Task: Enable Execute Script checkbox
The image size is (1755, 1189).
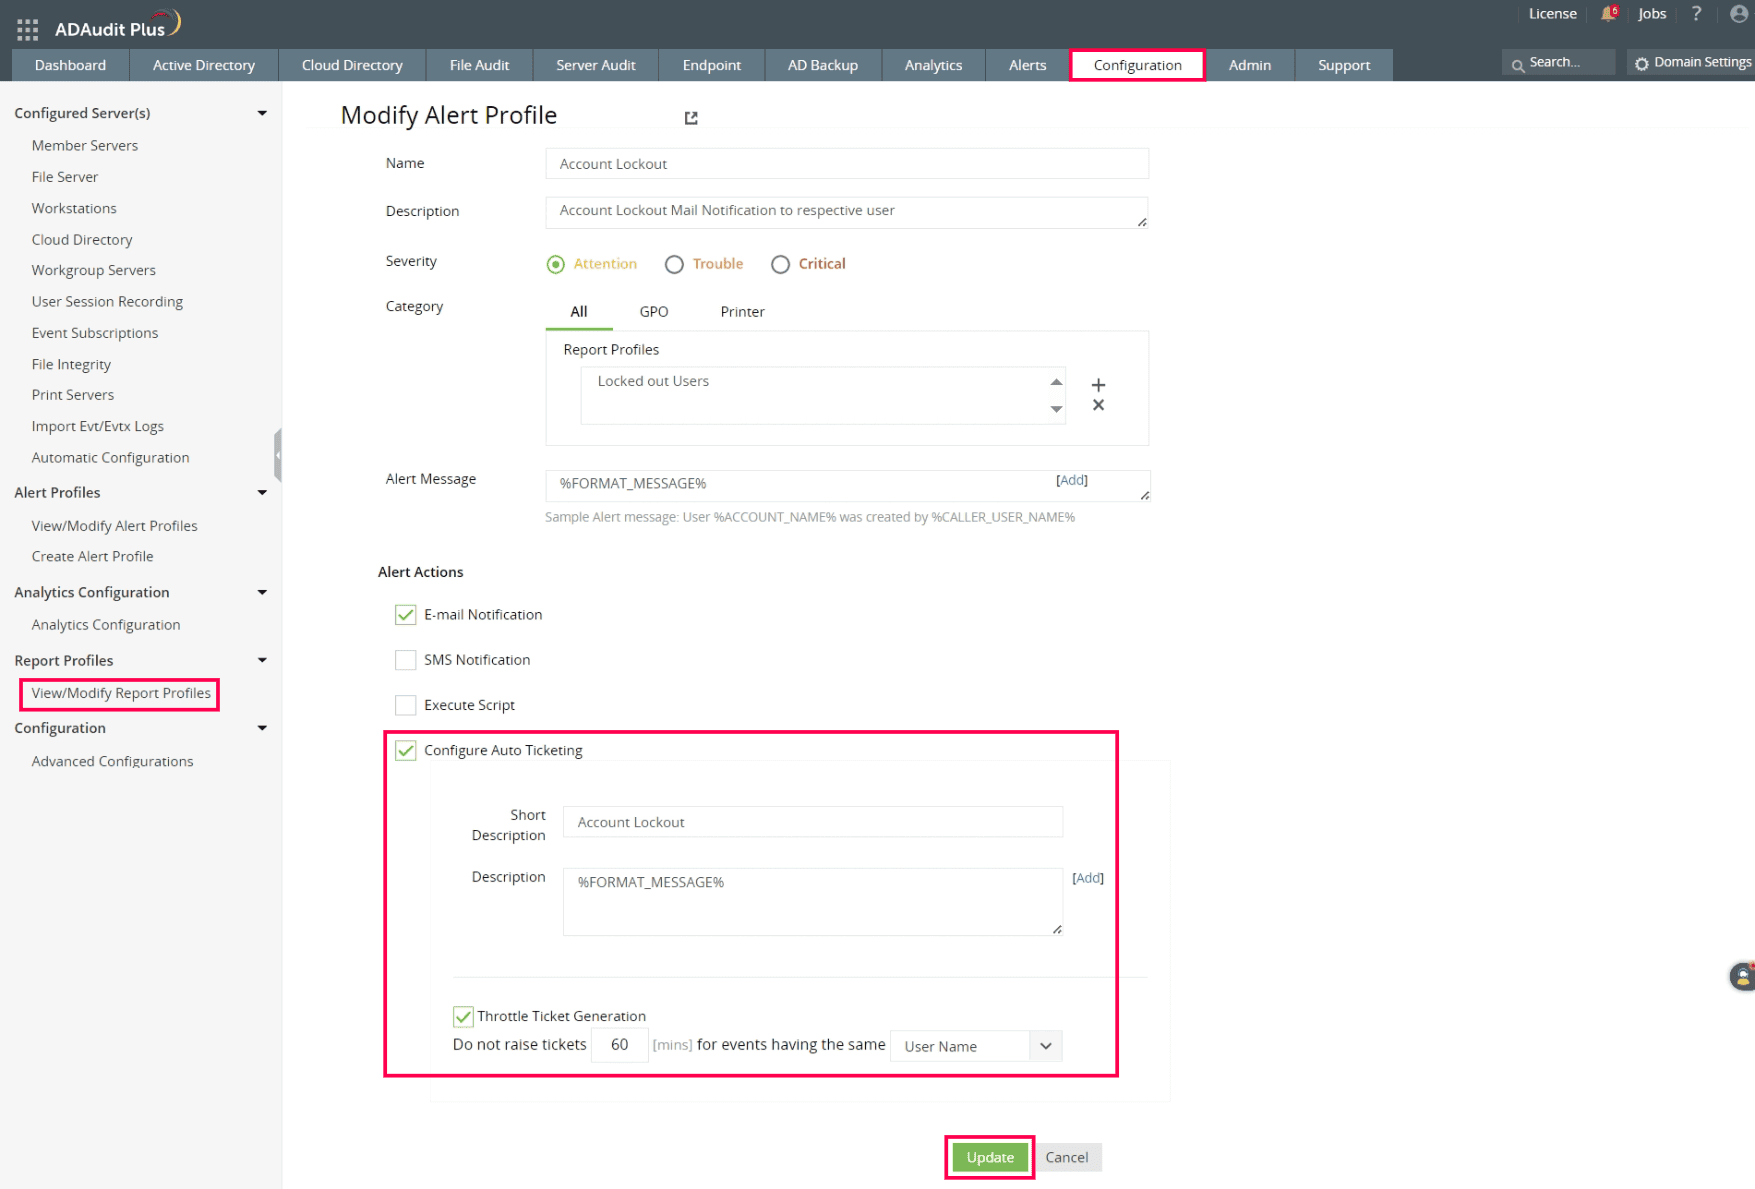Action: click(405, 705)
